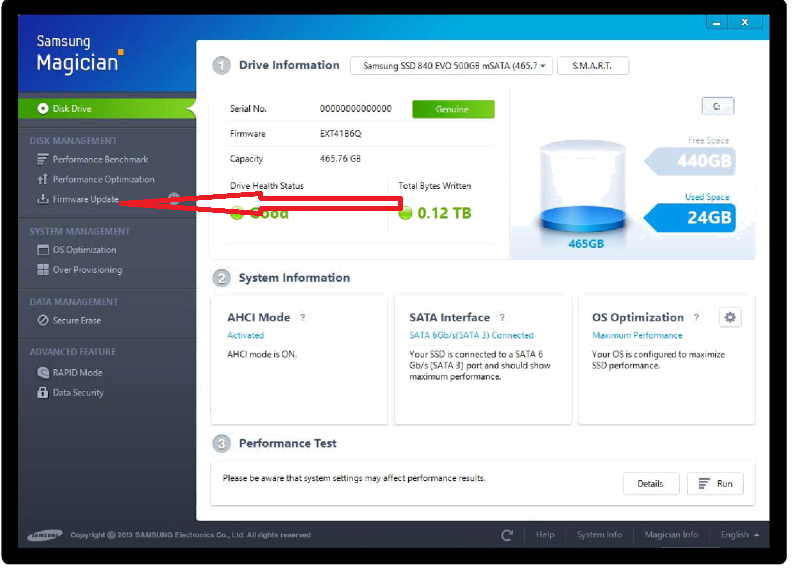Open OS Optimization in the sidebar
800x573 pixels.
click(x=84, y=250)
